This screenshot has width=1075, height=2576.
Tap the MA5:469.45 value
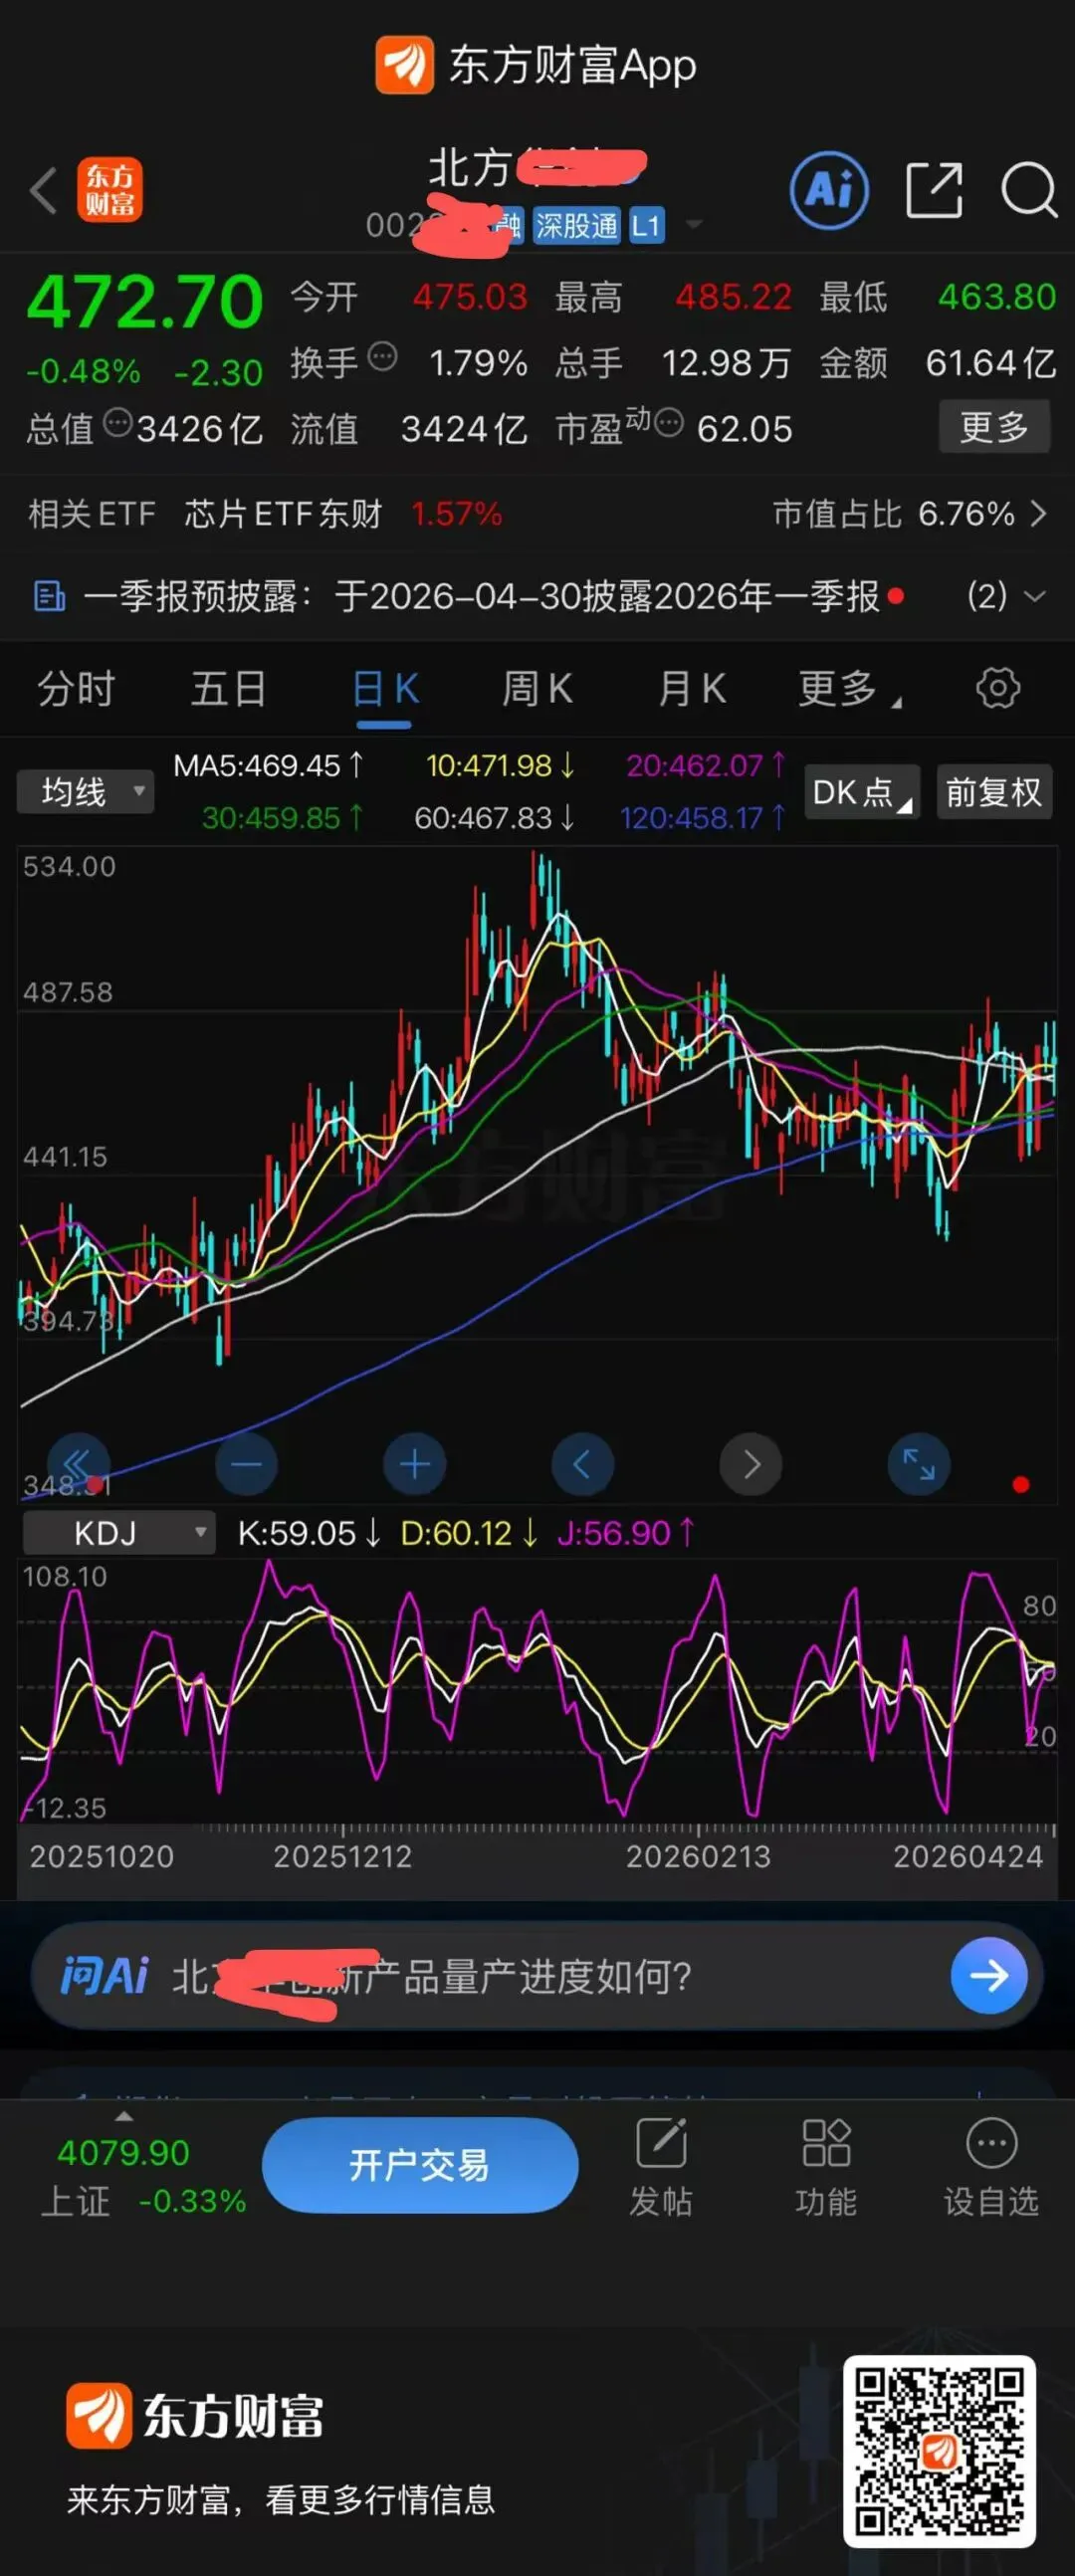[268, 766]
